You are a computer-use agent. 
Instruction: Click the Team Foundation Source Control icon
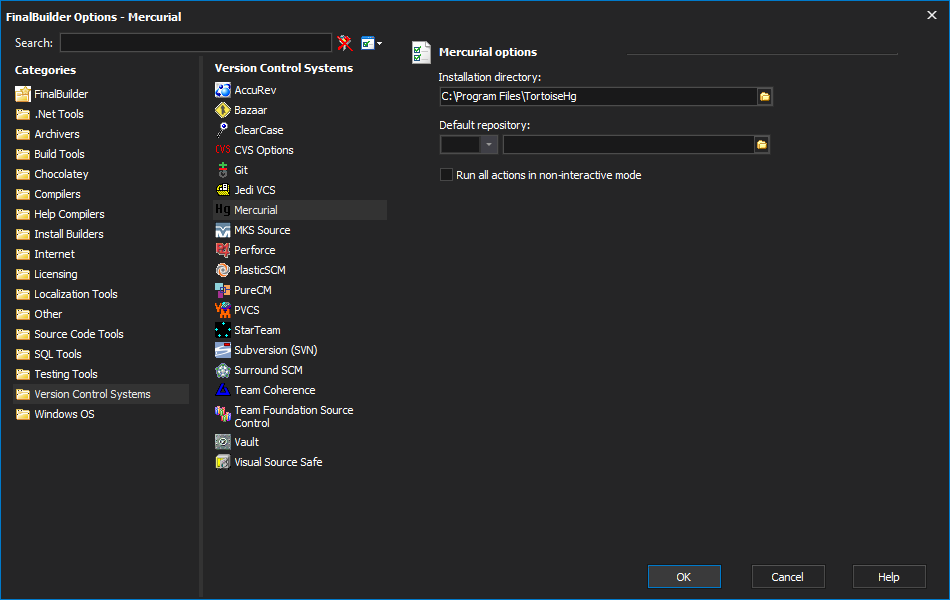[x=223, y=414]
